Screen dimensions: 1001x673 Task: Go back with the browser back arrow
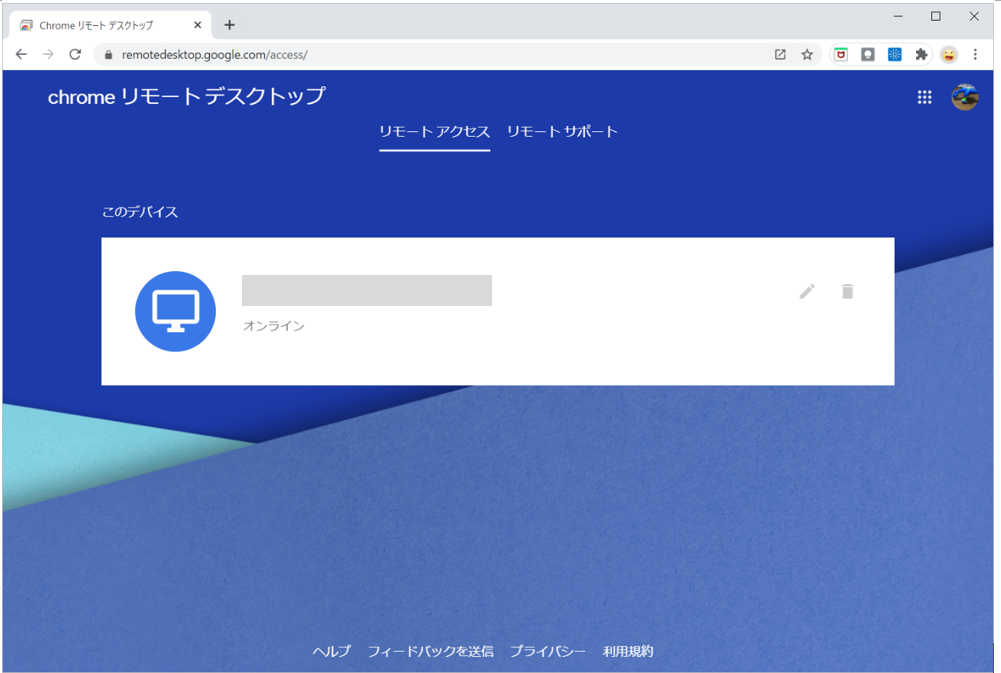[x=21, y=54]
